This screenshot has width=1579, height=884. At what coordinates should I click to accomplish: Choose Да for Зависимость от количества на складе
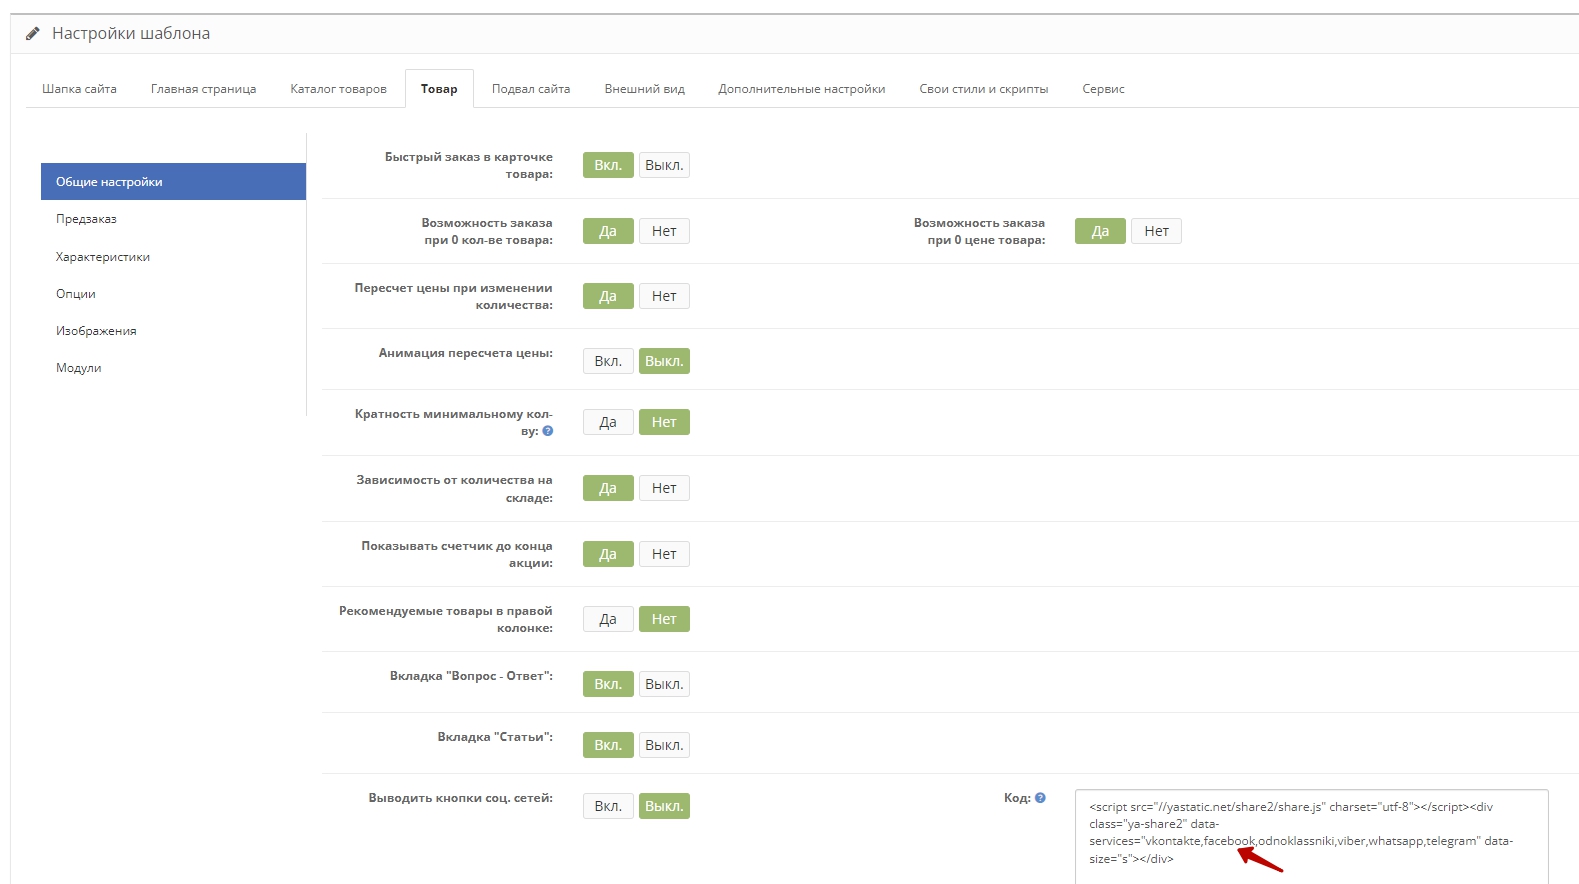pyautogui.click(x=608, y=488)
